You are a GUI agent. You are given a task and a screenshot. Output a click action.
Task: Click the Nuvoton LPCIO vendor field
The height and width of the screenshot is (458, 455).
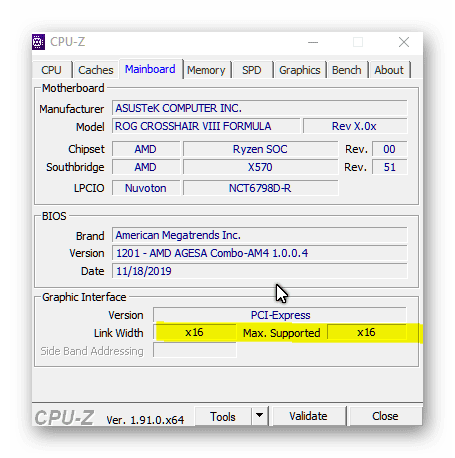[146, 188]
